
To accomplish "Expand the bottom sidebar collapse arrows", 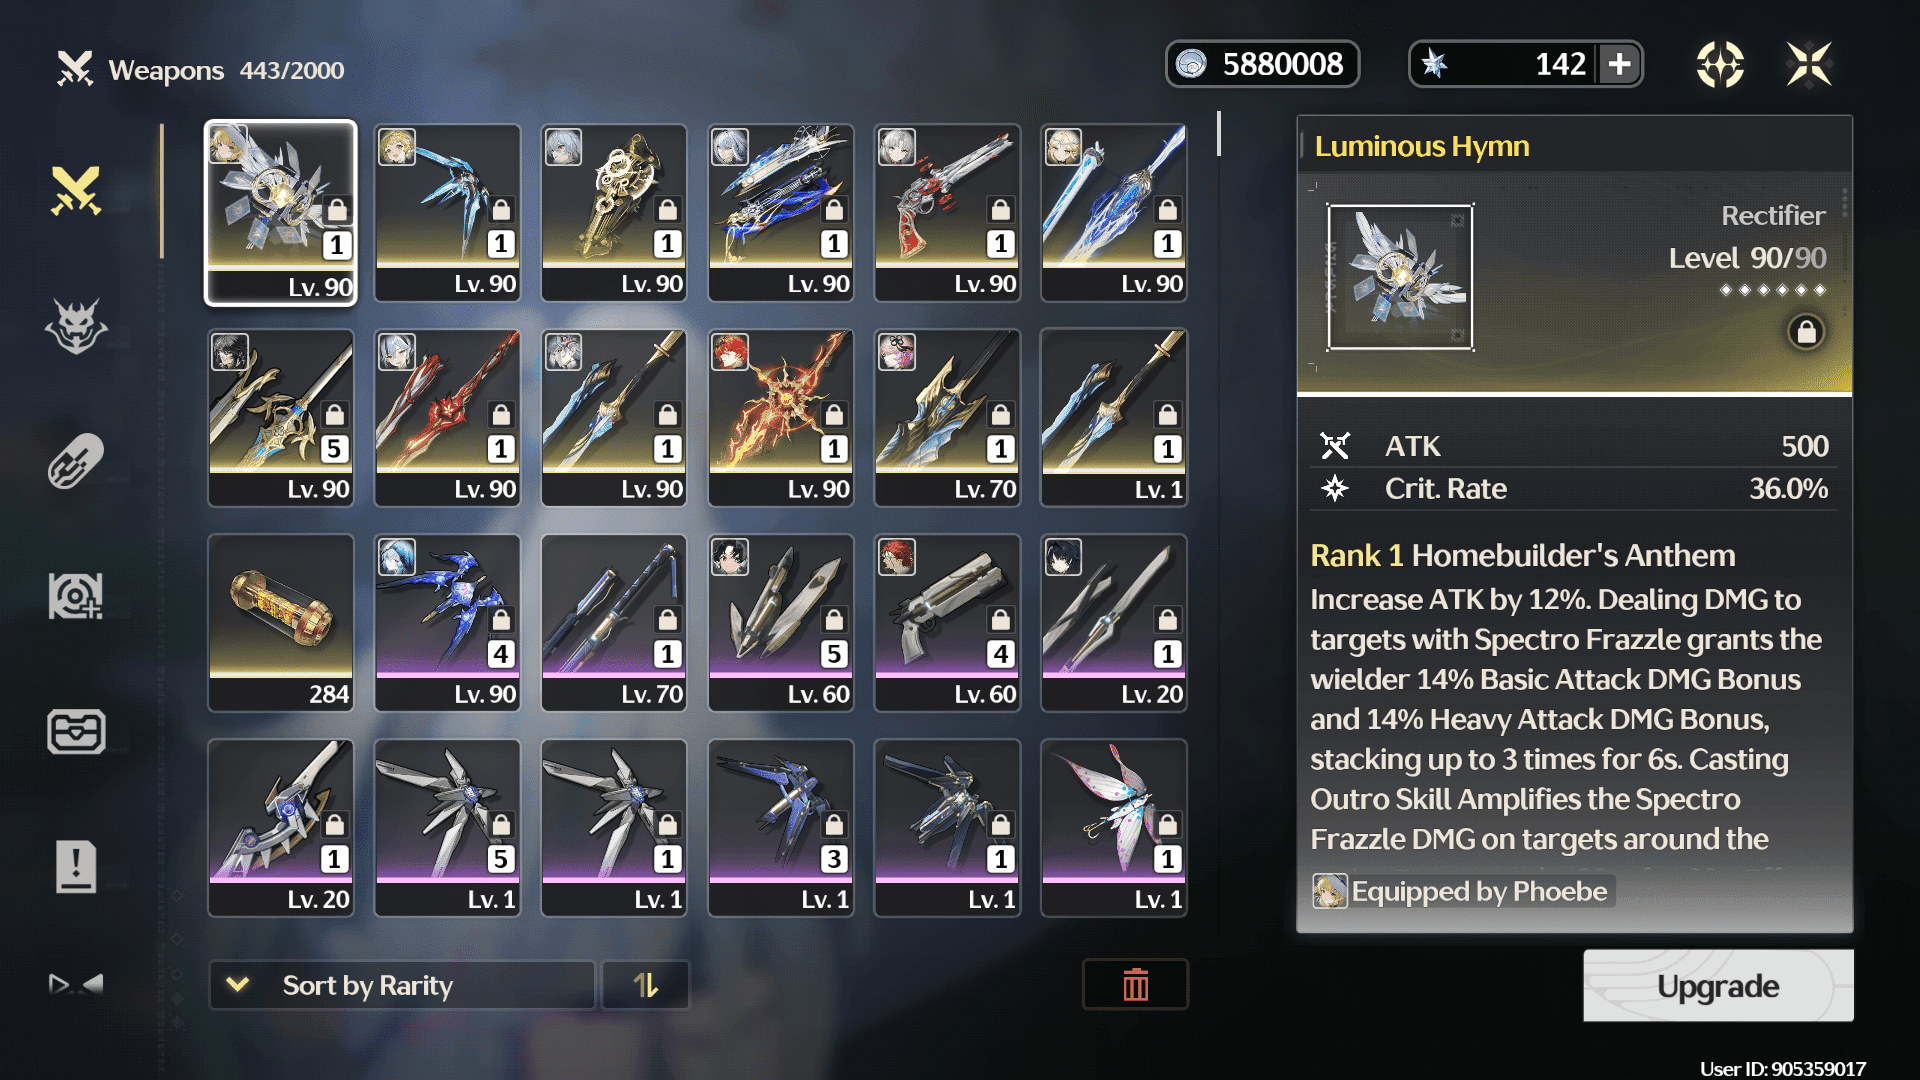I will 76,984.
